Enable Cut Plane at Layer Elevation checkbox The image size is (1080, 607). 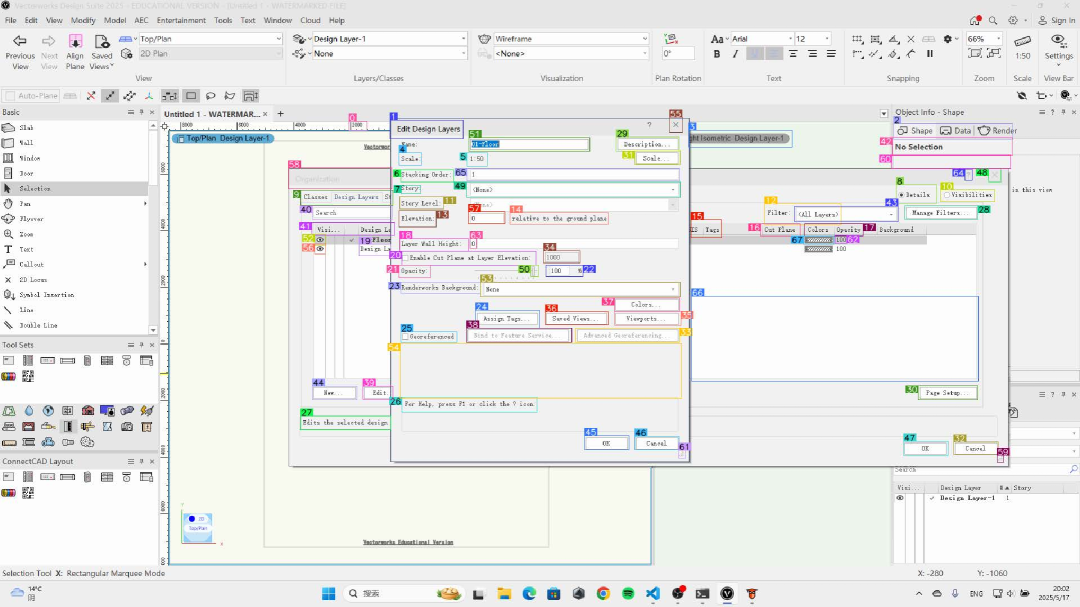[405, 258]
